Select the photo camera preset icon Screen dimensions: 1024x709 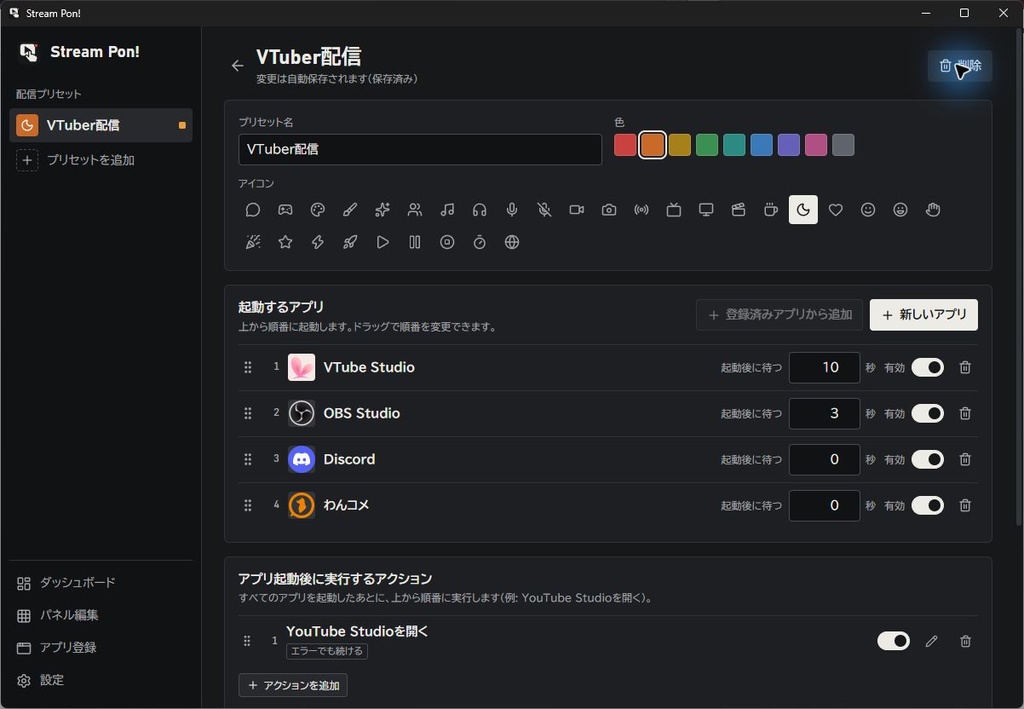(609, 210)
